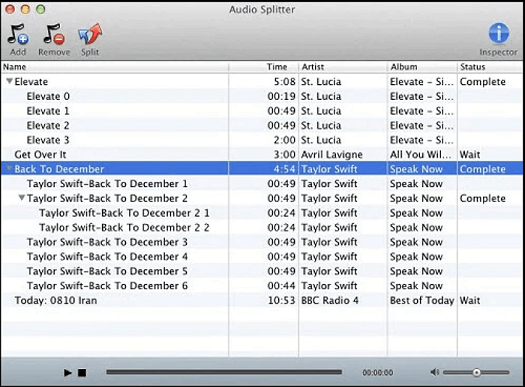The image size is (525, 387).
Task: Start playback with the play button
Action: click(68, 373)
